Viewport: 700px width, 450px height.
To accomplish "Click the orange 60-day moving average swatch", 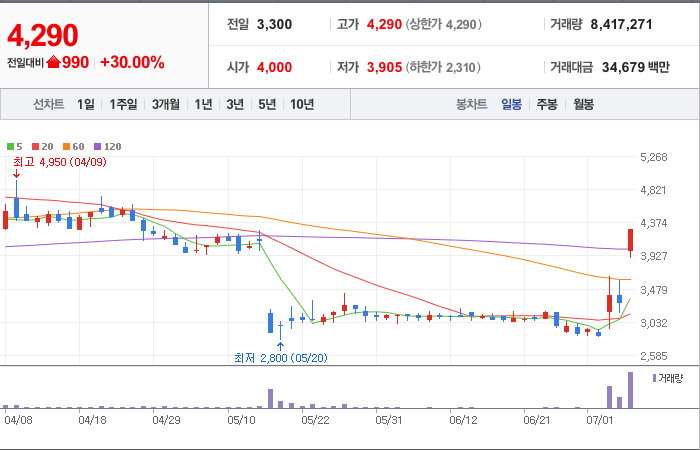I will tap(66, 146).
